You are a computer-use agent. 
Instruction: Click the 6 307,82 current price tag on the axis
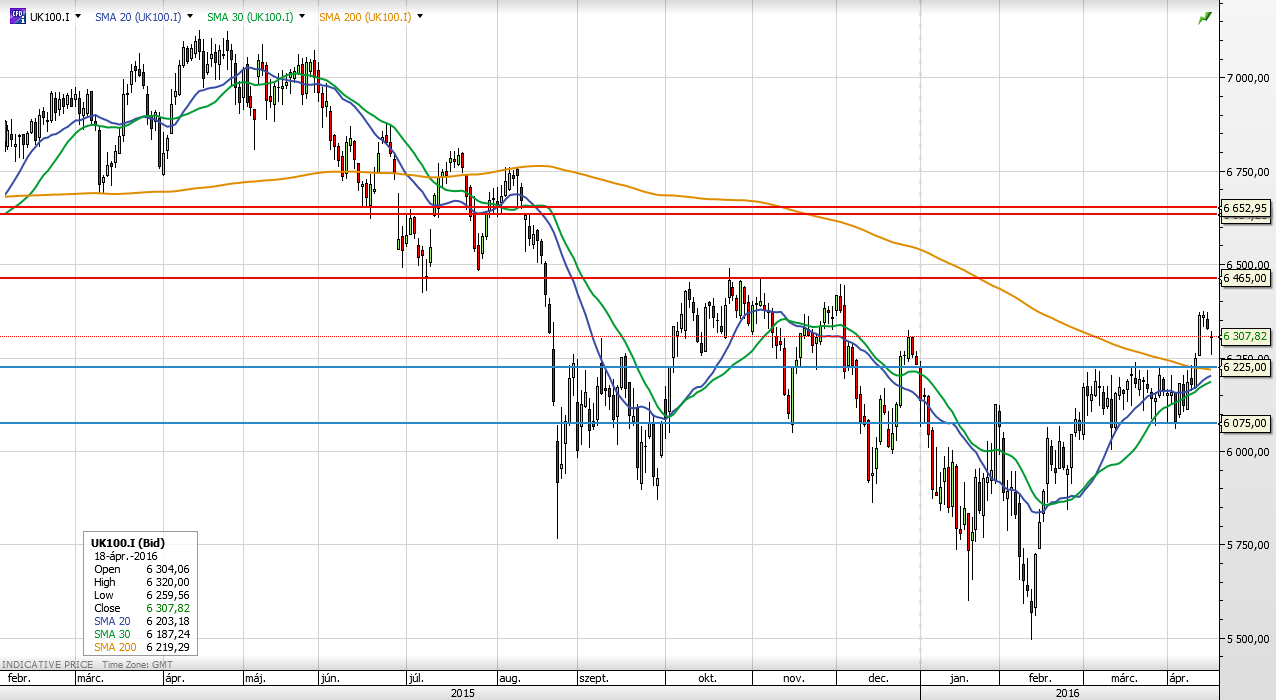click(1245, 337)
